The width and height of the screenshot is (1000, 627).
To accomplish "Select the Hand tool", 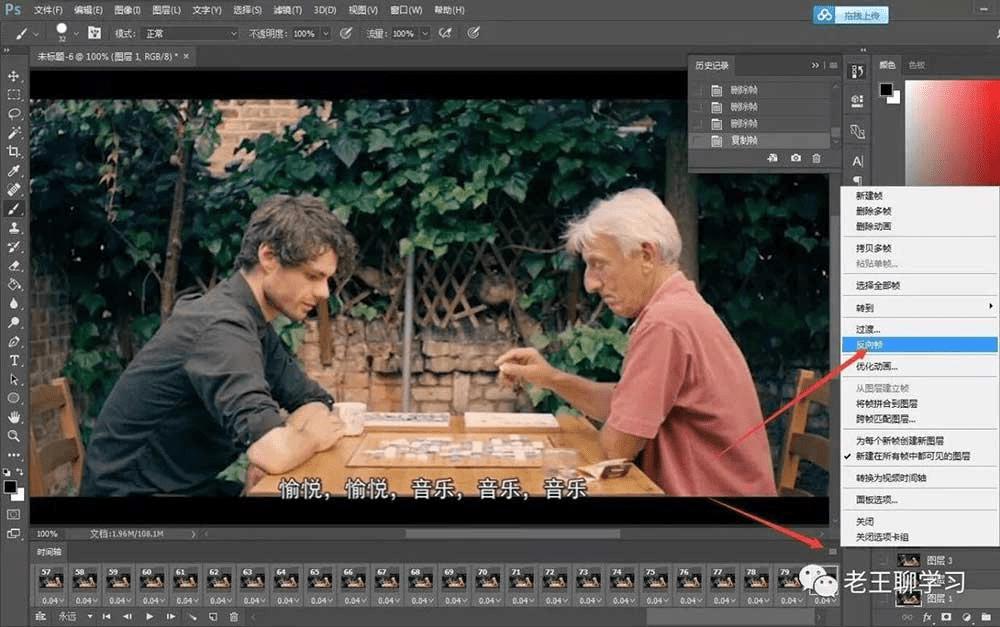I will (13, 417).
